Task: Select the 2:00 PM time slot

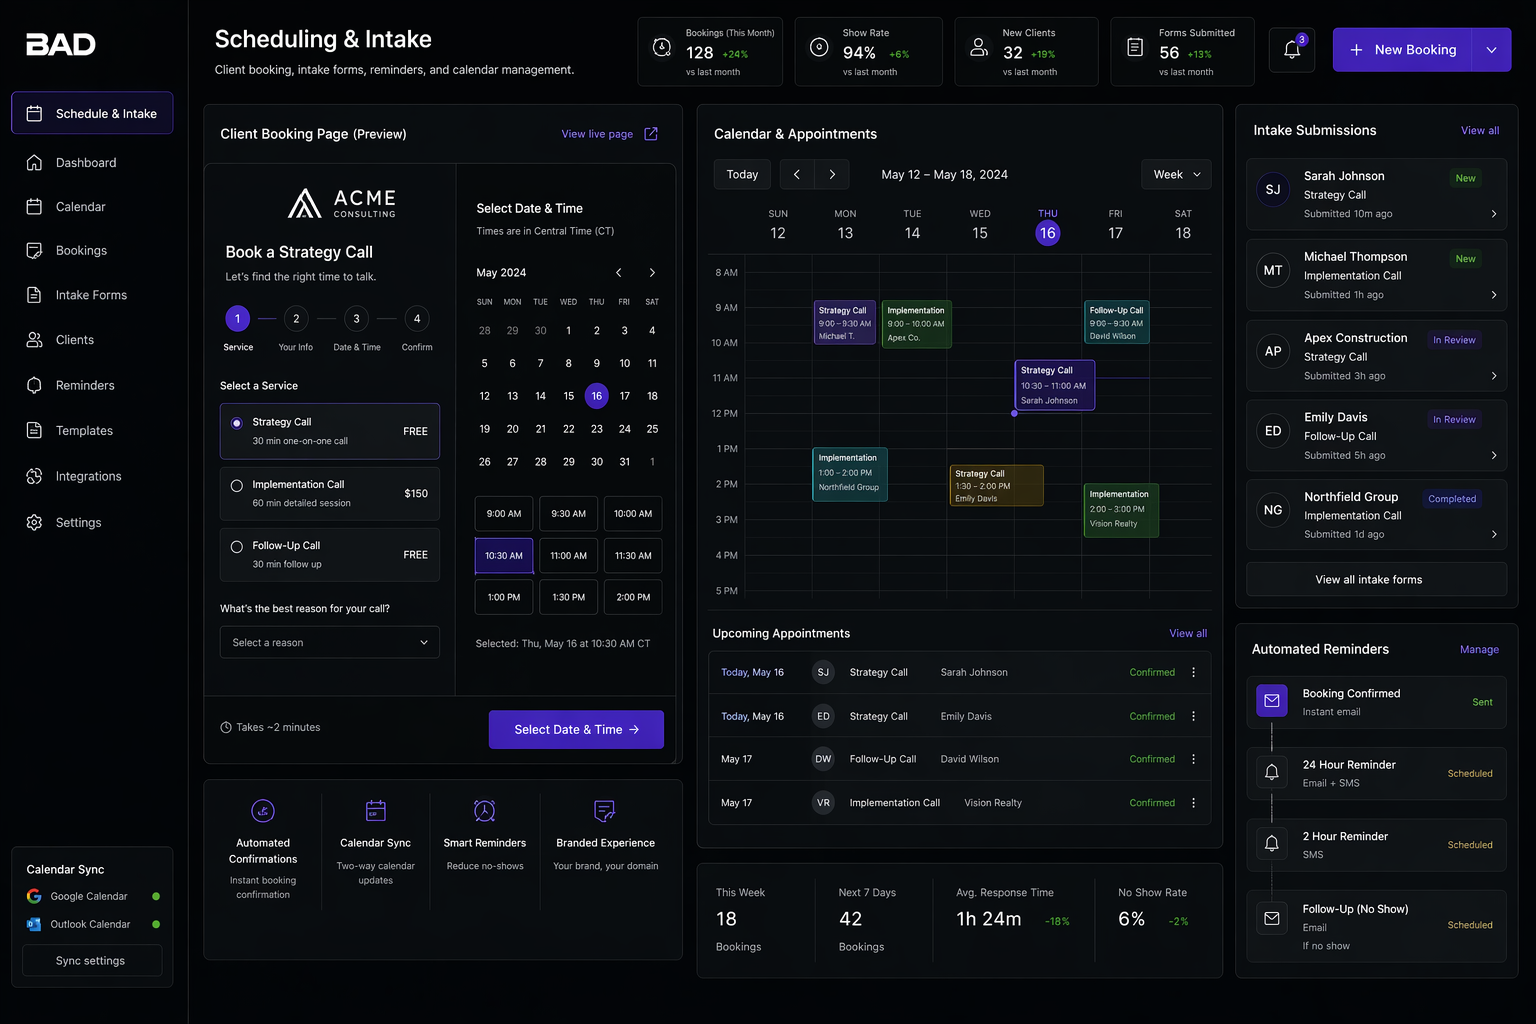Action: point(633,597)
